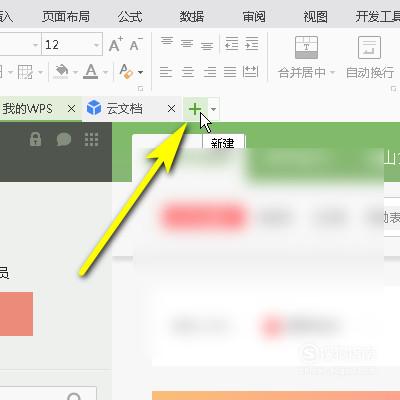The width and height of the screenshot is (400, 400).
Task: Open the 公式 ribbon tab
Action: click(x=130, y=16)
